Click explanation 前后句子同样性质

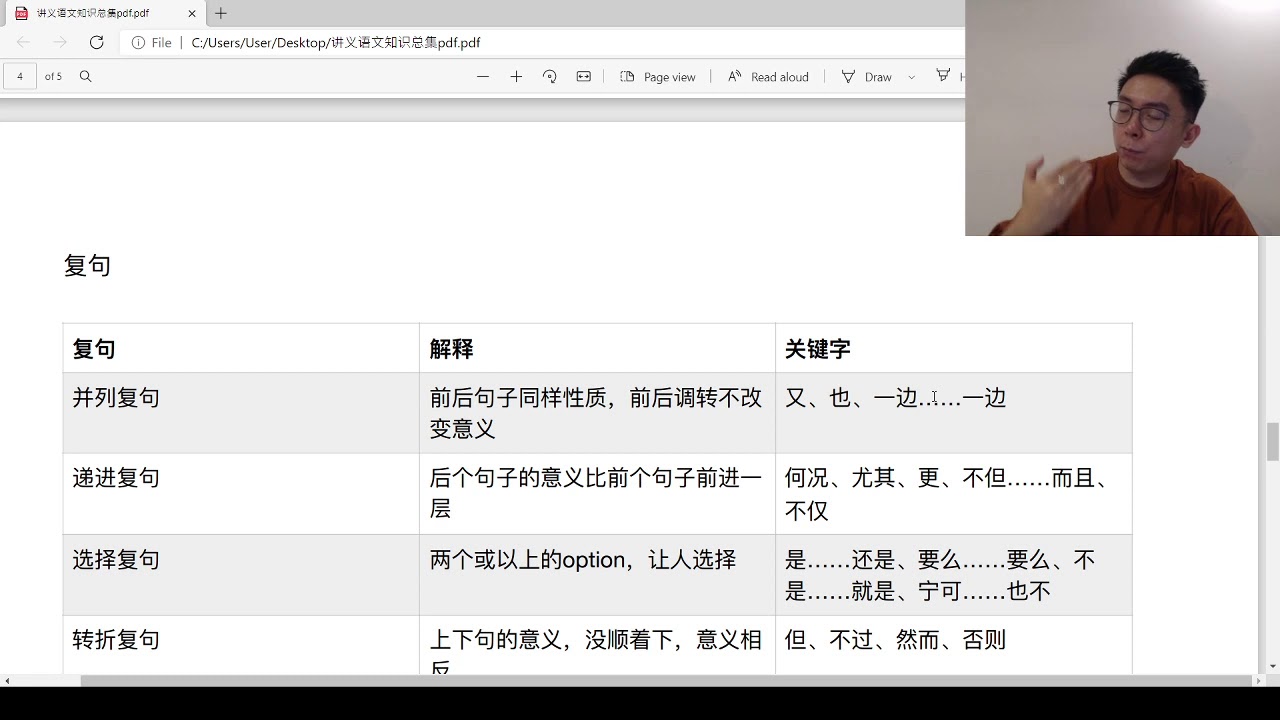coord(518,397)
